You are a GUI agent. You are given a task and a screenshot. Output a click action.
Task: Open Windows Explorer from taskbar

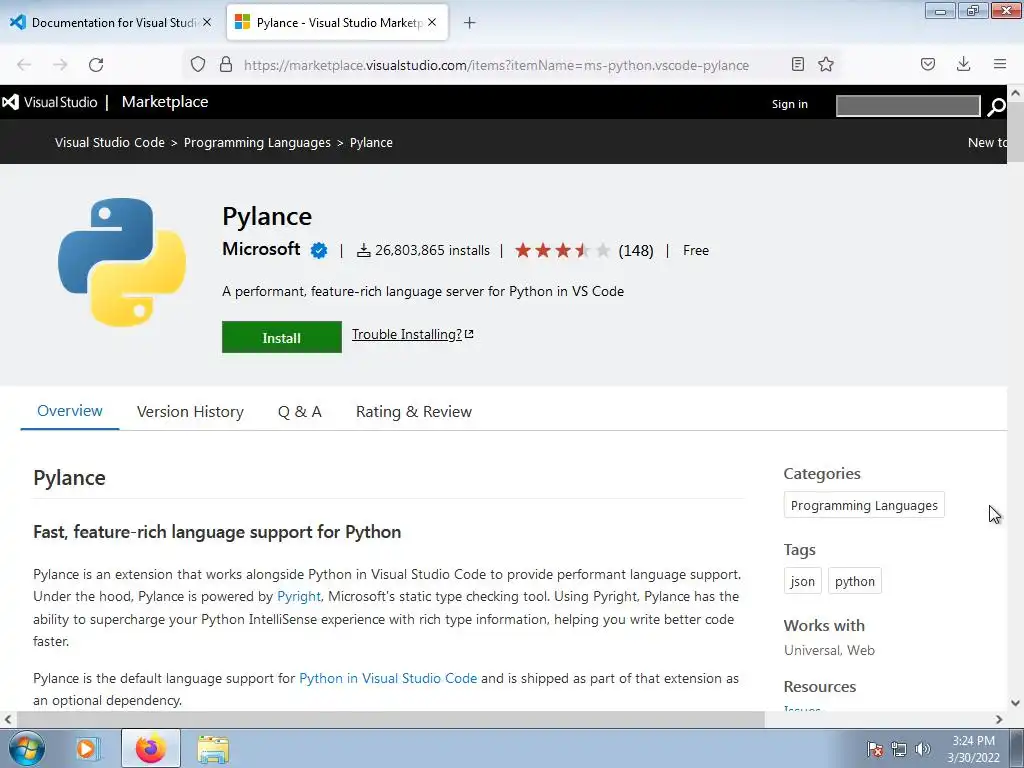click(x=214, y=749)
